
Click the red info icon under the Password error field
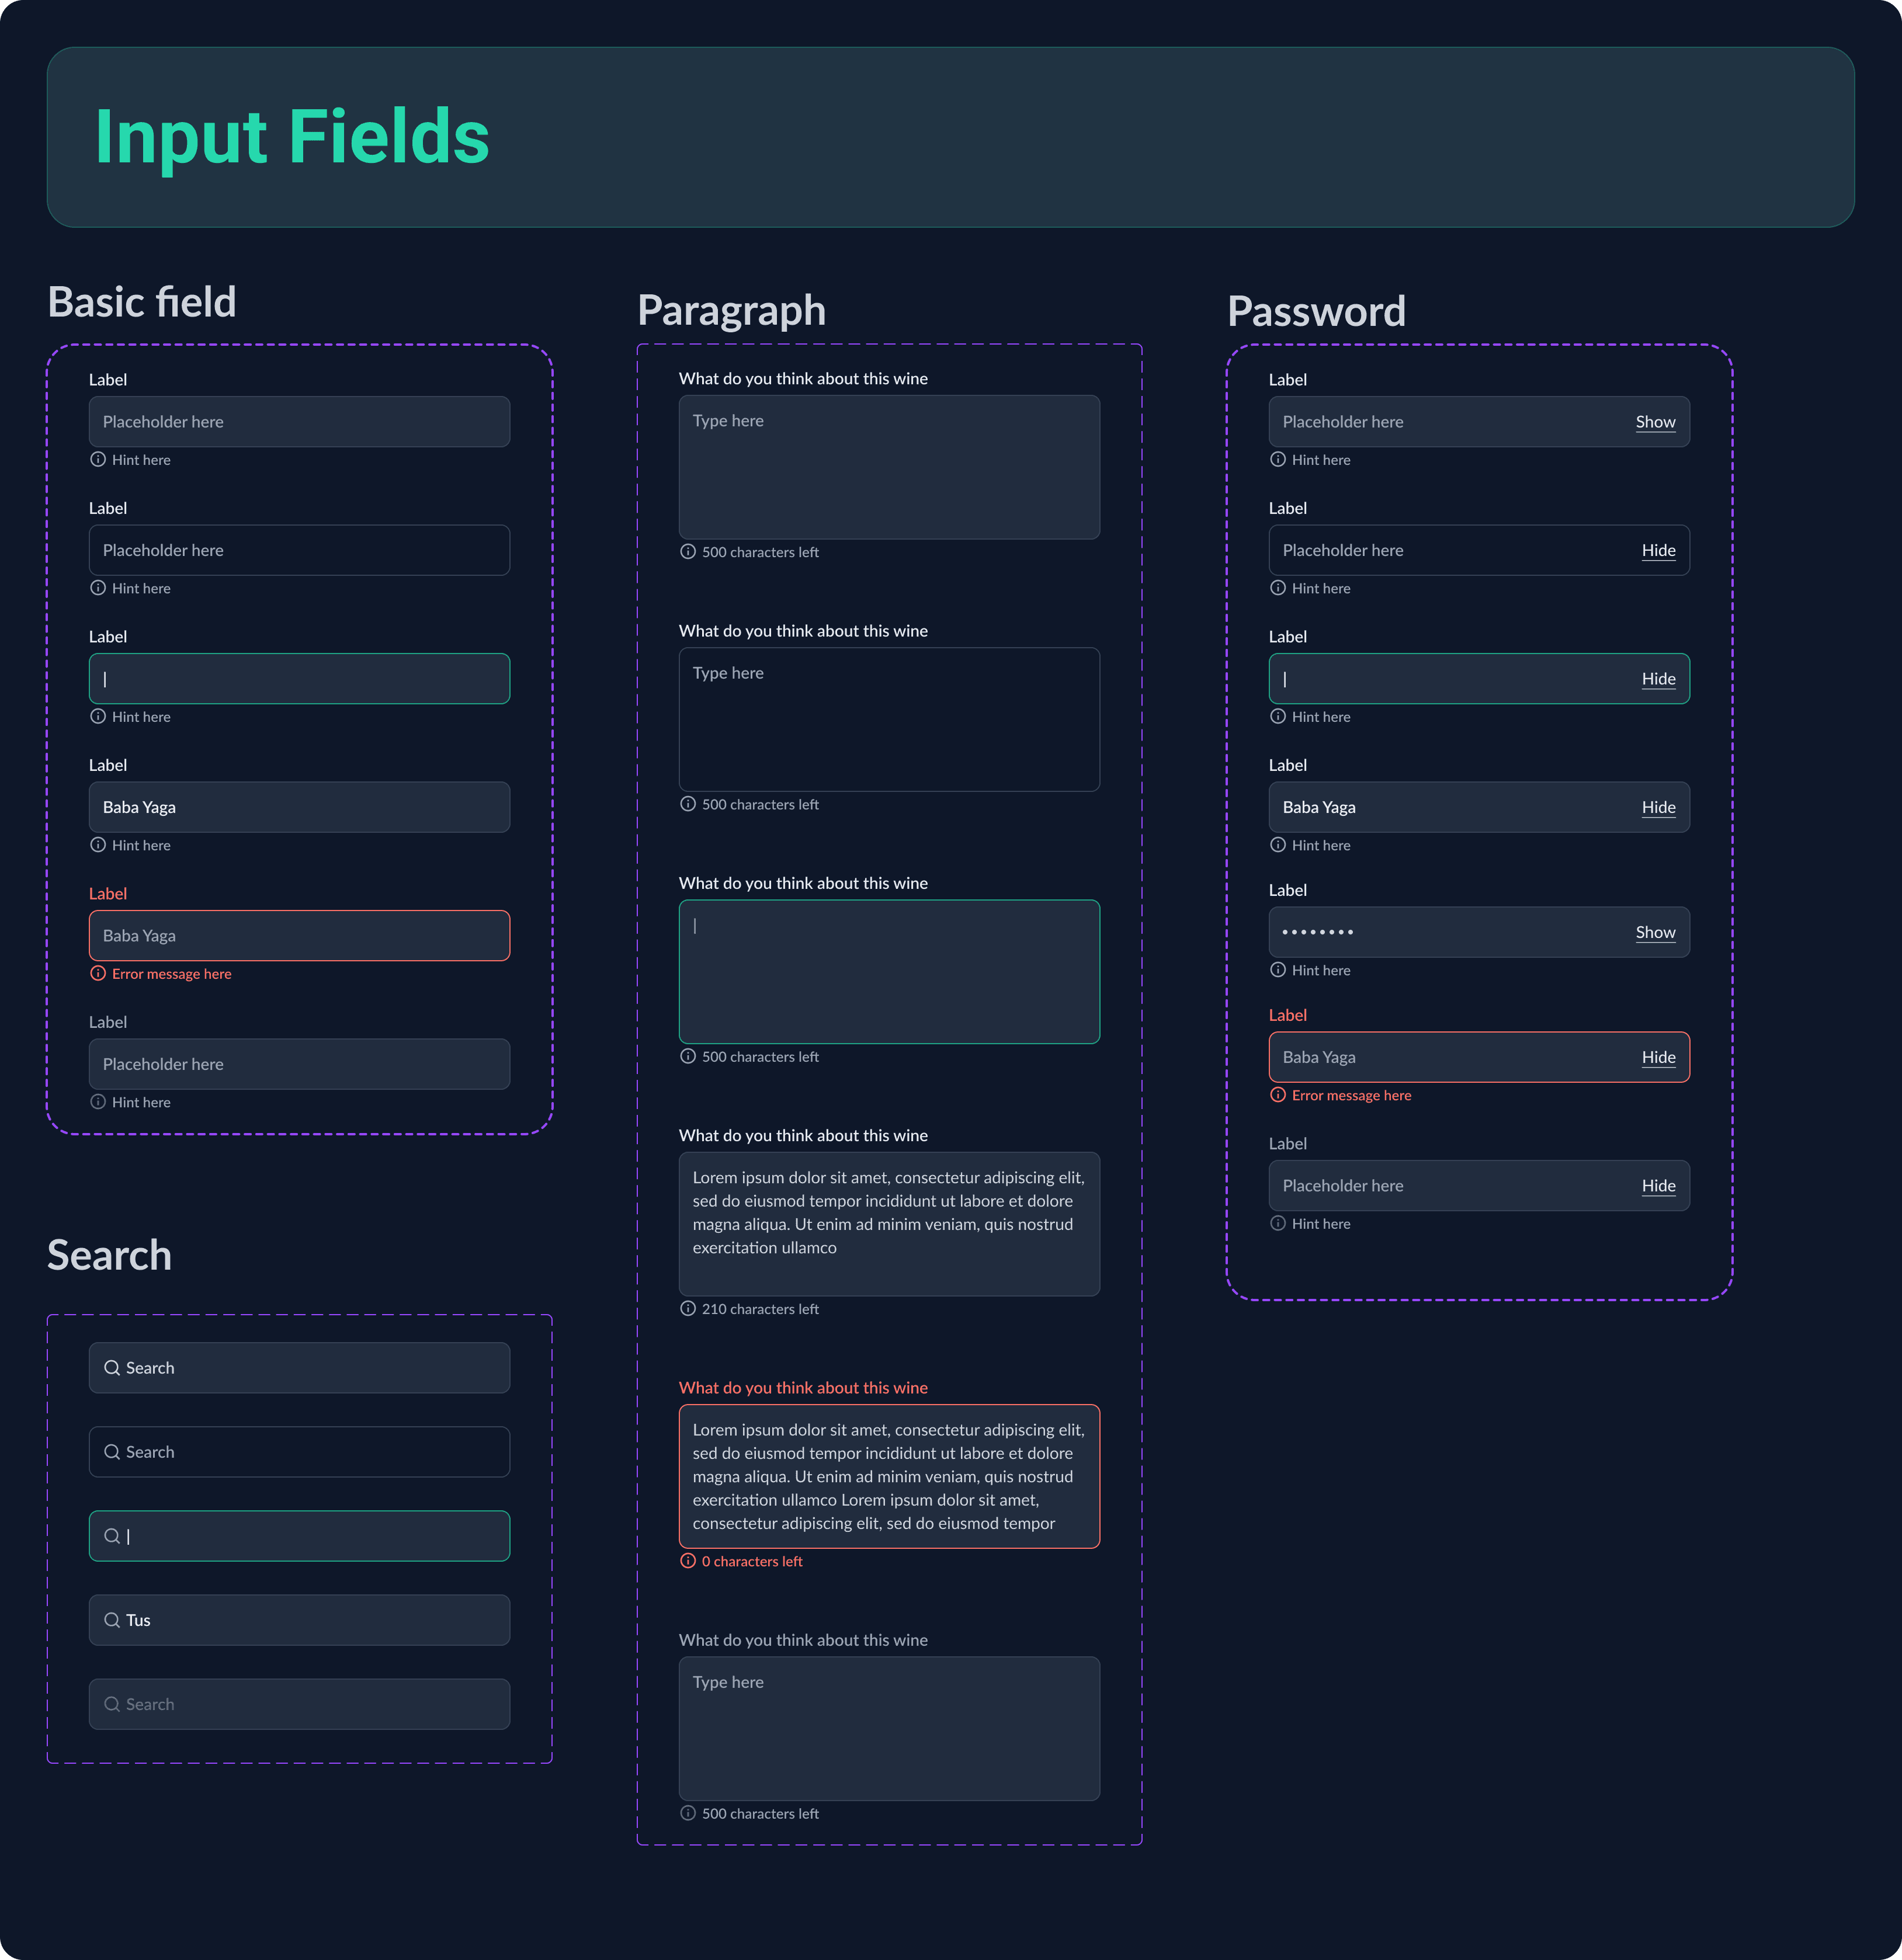(1278, 1095)
